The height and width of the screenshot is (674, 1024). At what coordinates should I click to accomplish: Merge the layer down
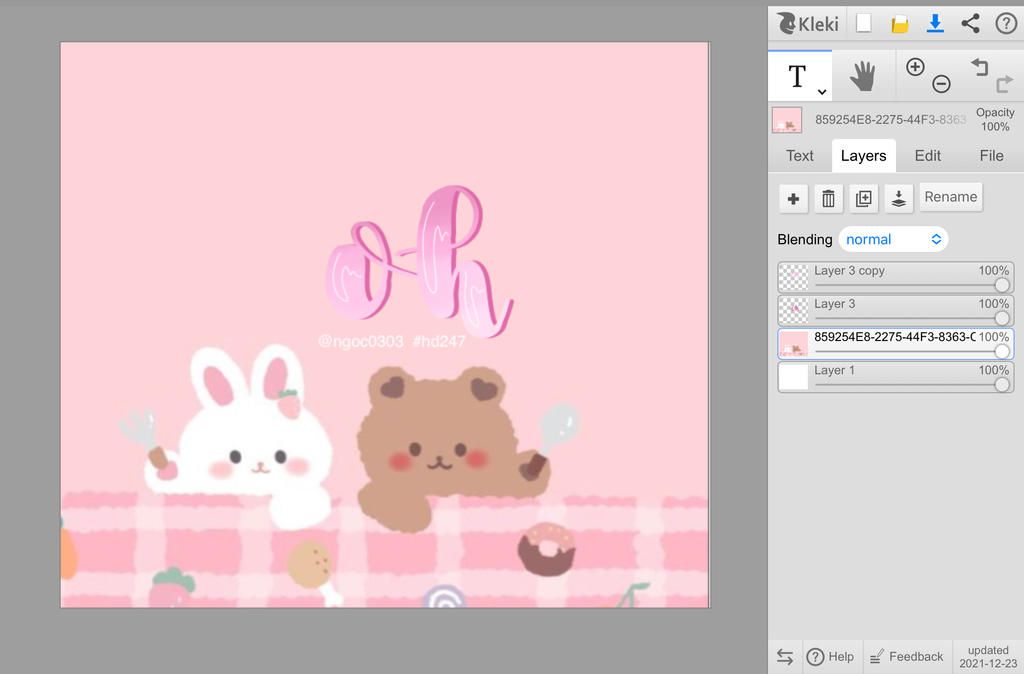click(899, 199)
